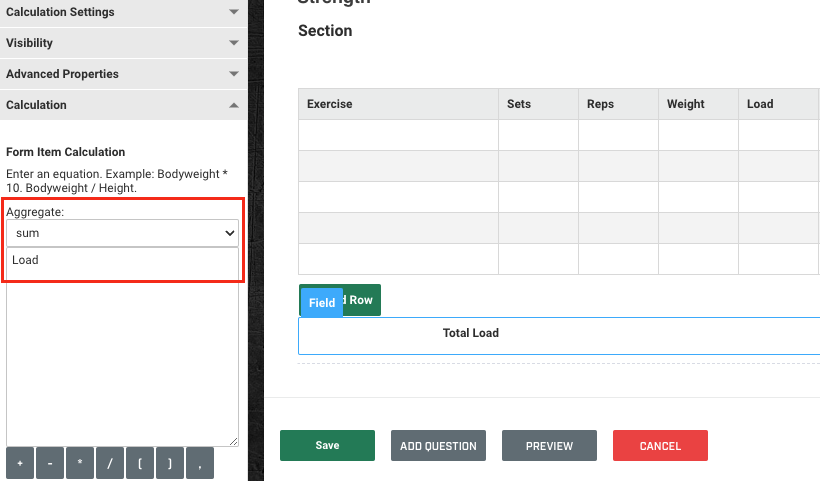Click the red CANCEL button
820x481 pixels.
(x=660, y=446)
